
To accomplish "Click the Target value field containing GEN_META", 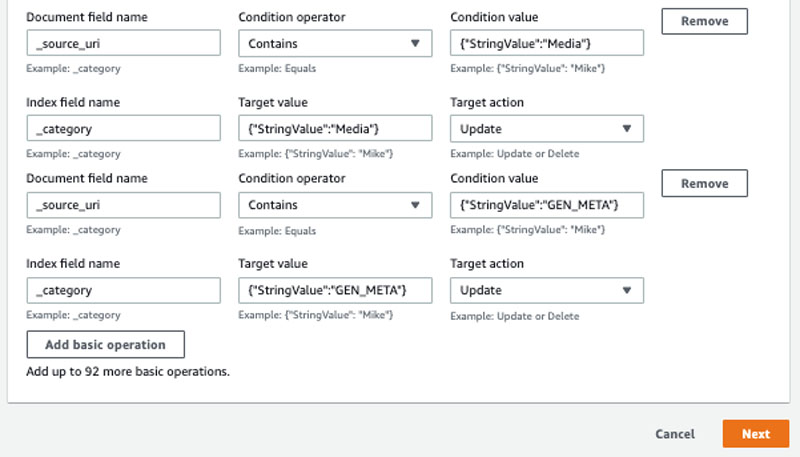I will click(335, 290).
